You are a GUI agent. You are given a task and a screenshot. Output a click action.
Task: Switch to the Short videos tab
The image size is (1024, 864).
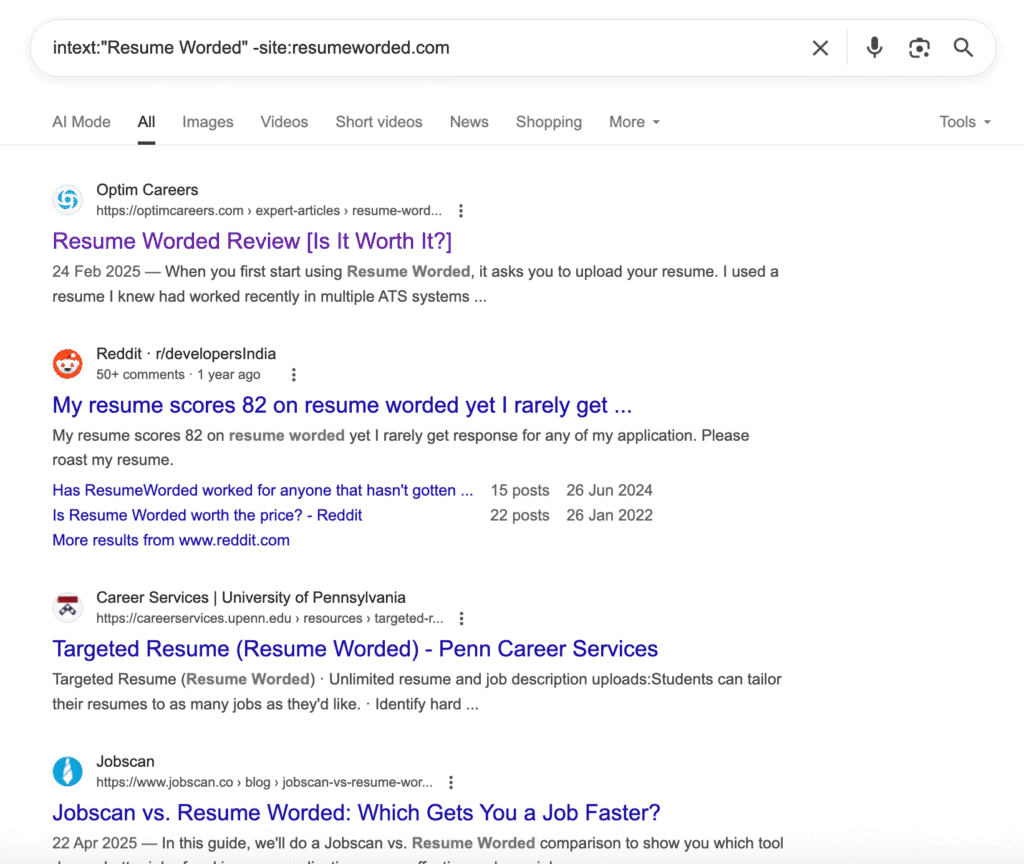click(x=379, y=122)
